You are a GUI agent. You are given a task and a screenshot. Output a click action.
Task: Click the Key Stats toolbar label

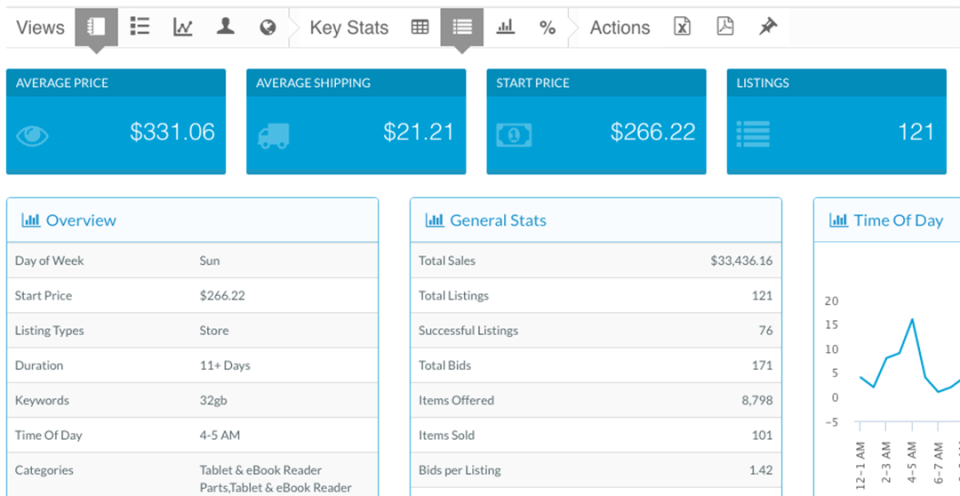point(349,28)
